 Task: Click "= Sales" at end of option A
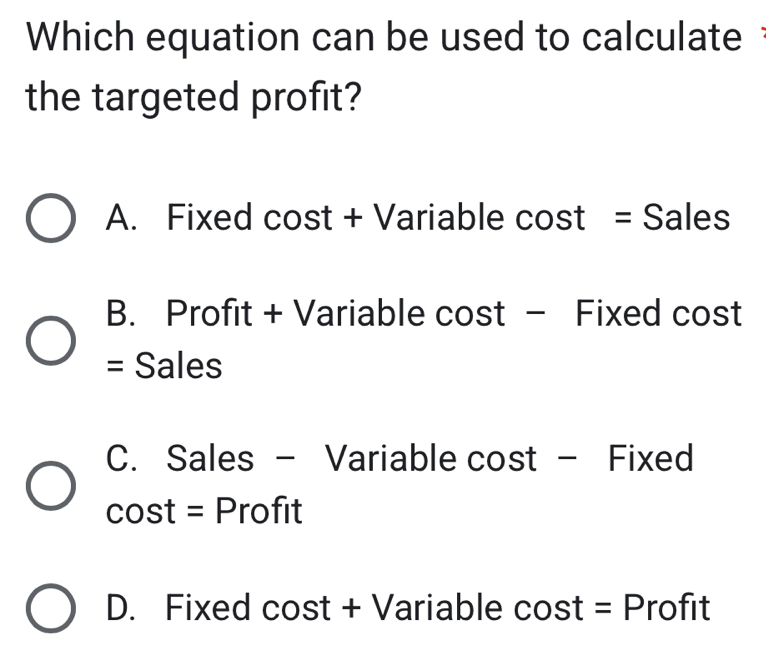pyautogui.click(x=671, y=217)
